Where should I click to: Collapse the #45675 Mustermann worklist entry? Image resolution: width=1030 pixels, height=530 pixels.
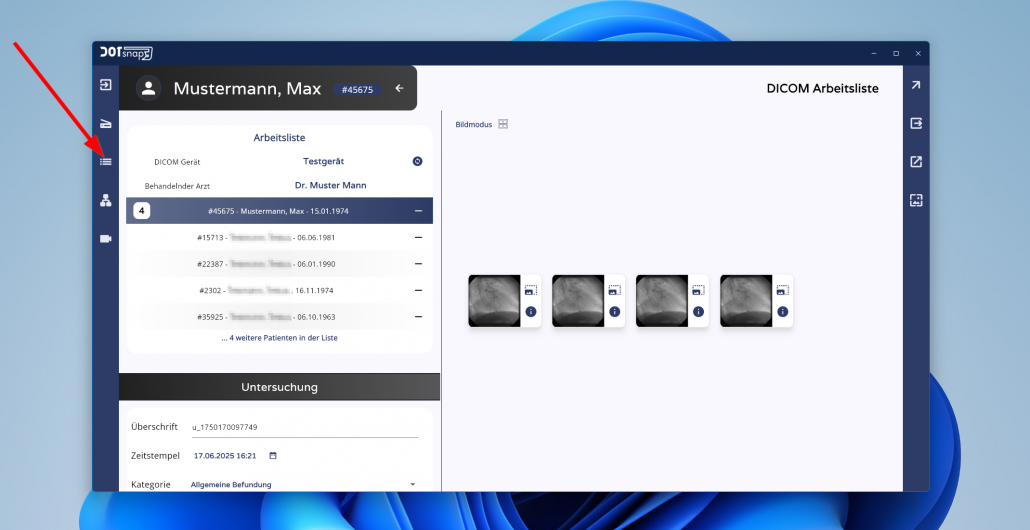tap(418, 211)
